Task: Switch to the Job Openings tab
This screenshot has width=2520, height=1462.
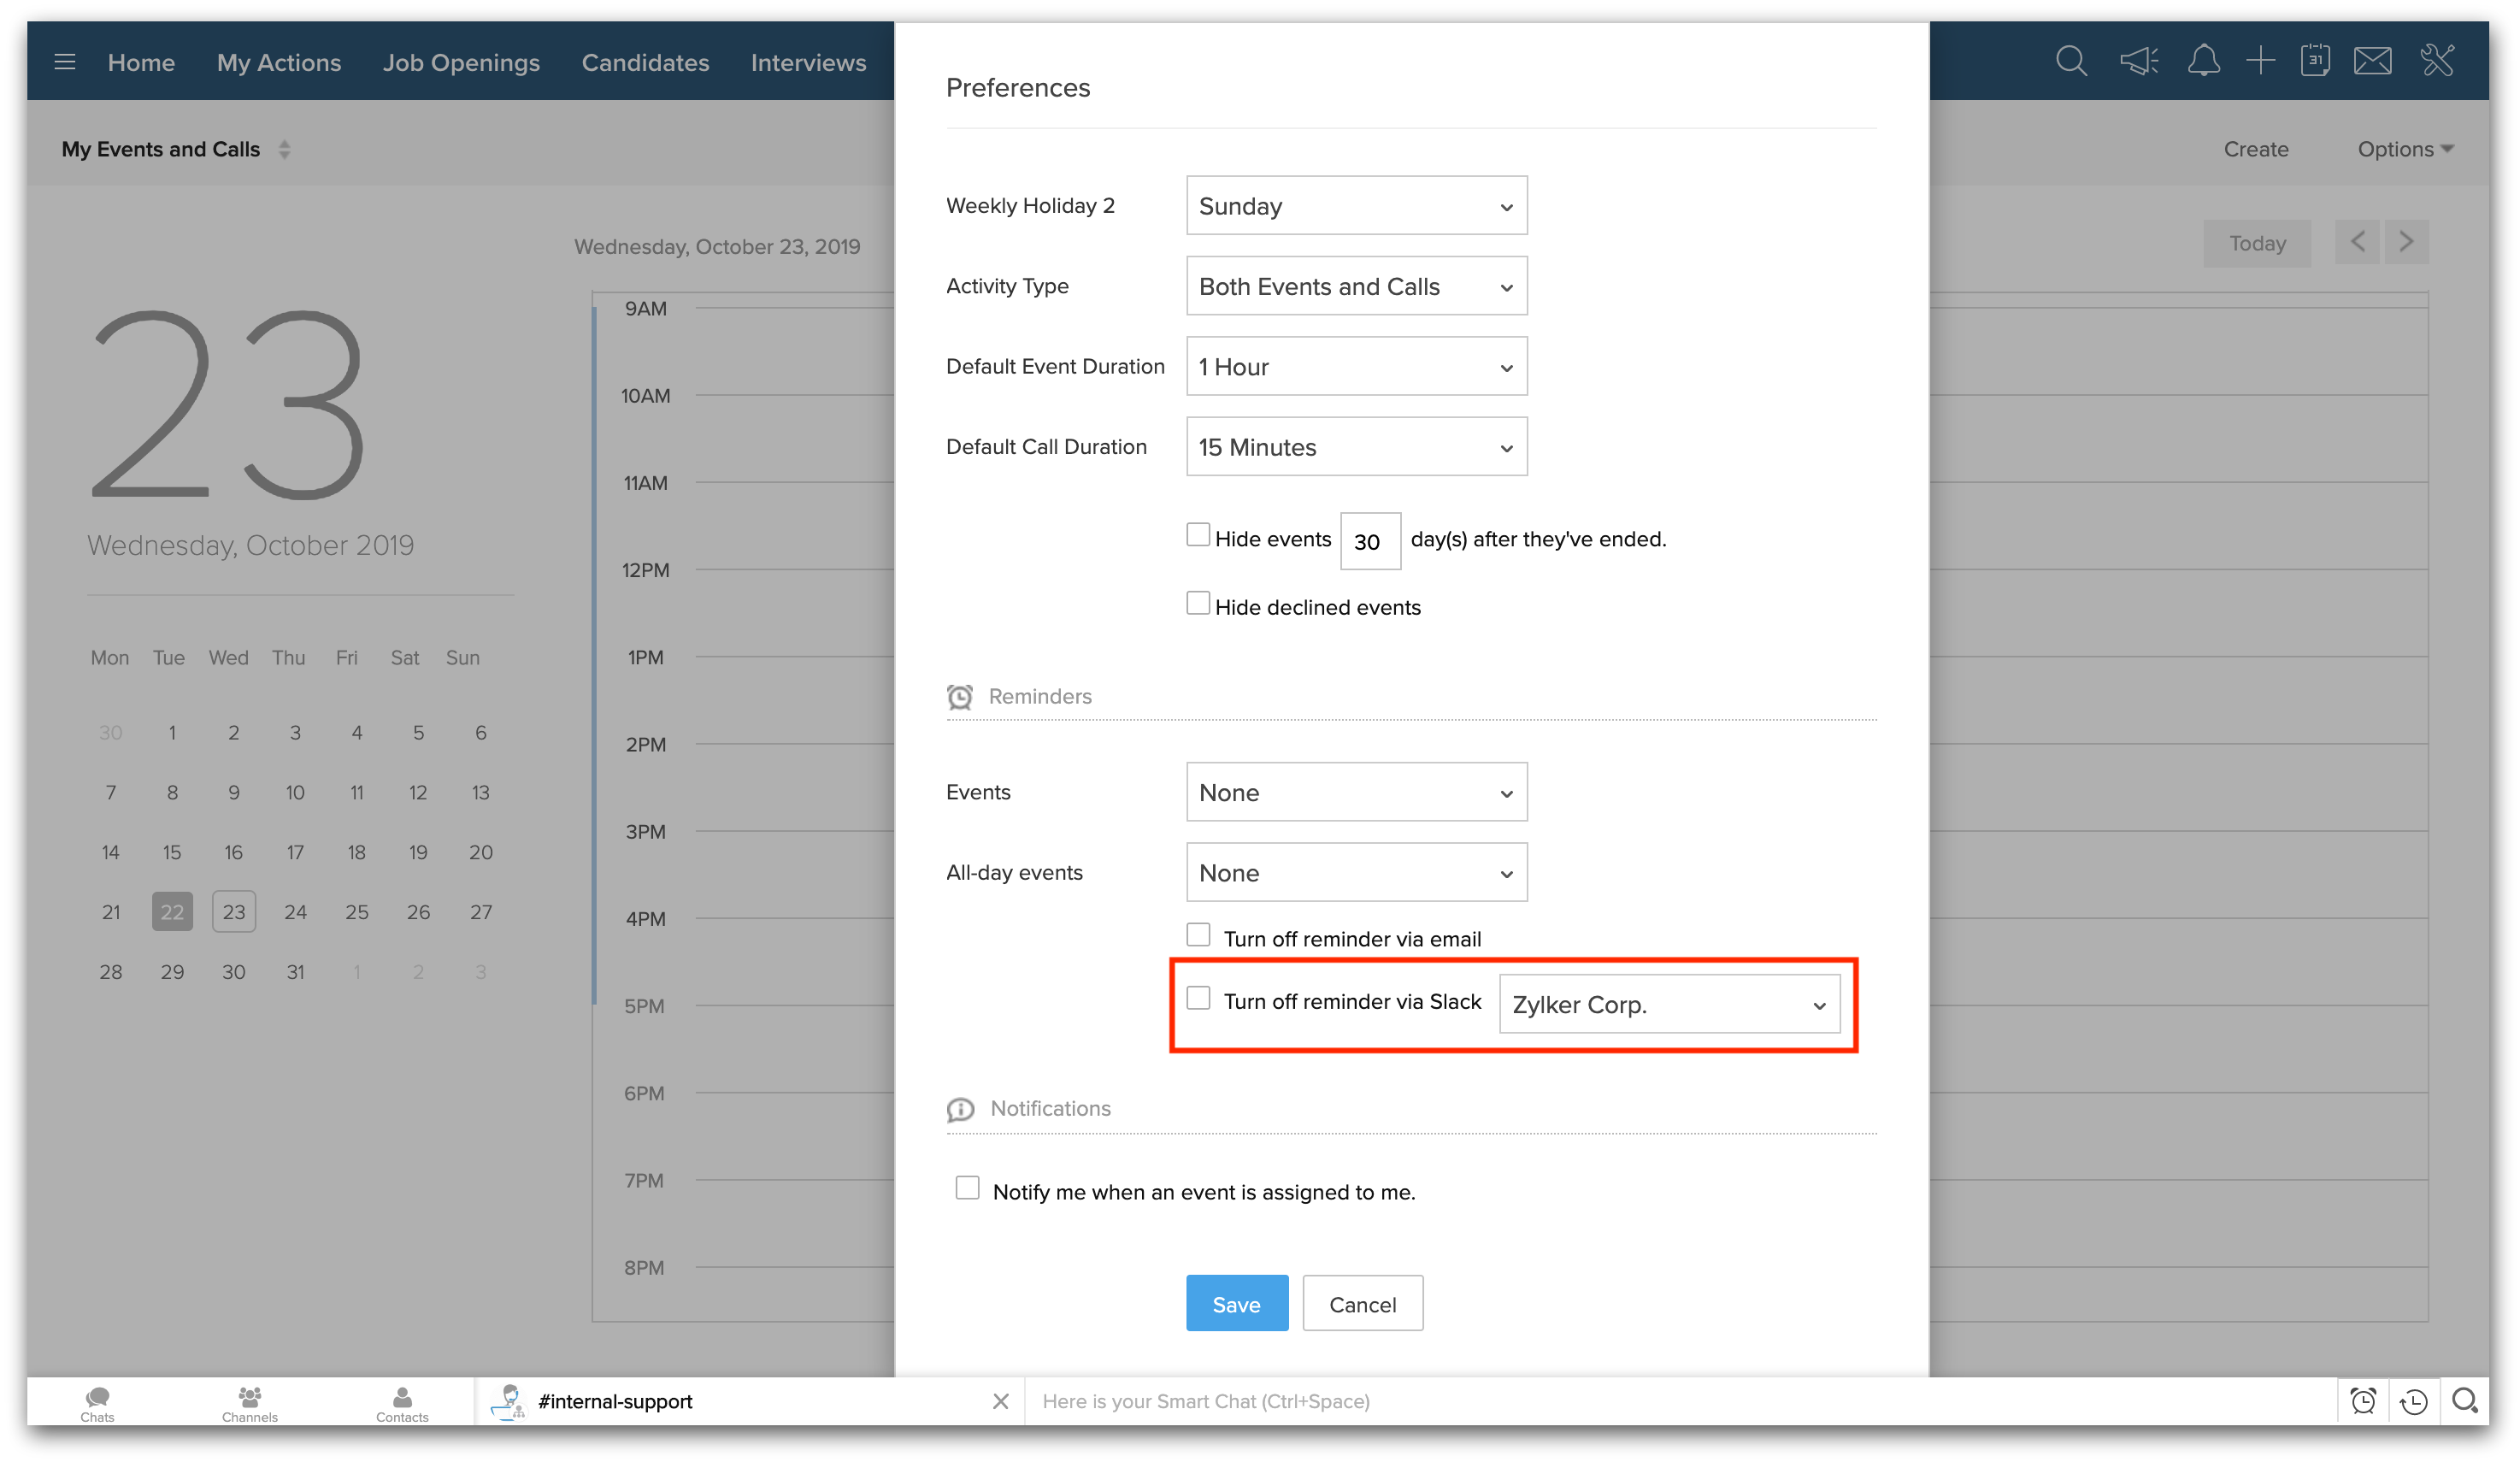Action: (x=461, y=62)
